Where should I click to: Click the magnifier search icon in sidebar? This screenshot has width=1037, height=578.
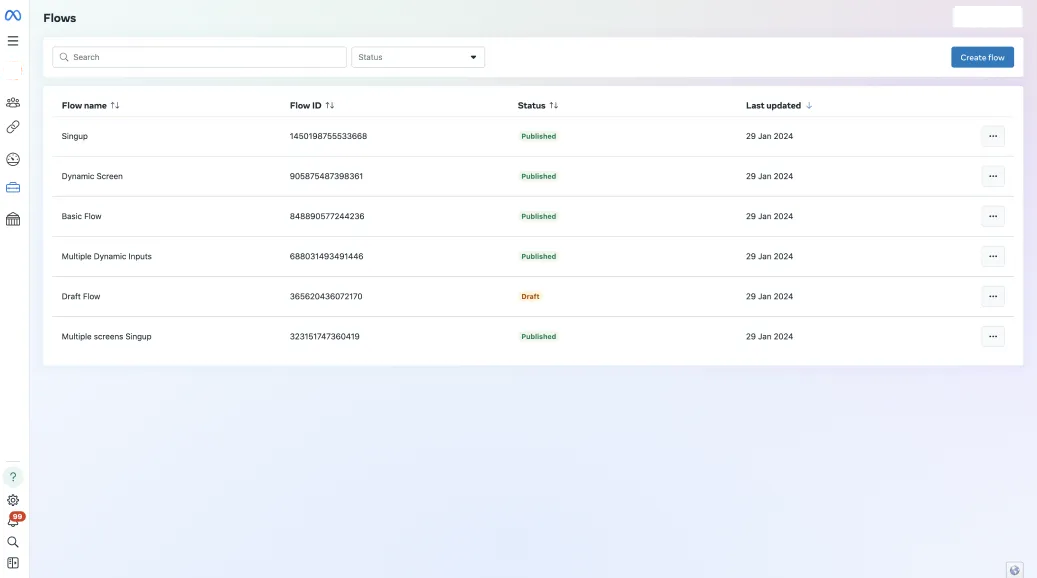pos(13,542)
